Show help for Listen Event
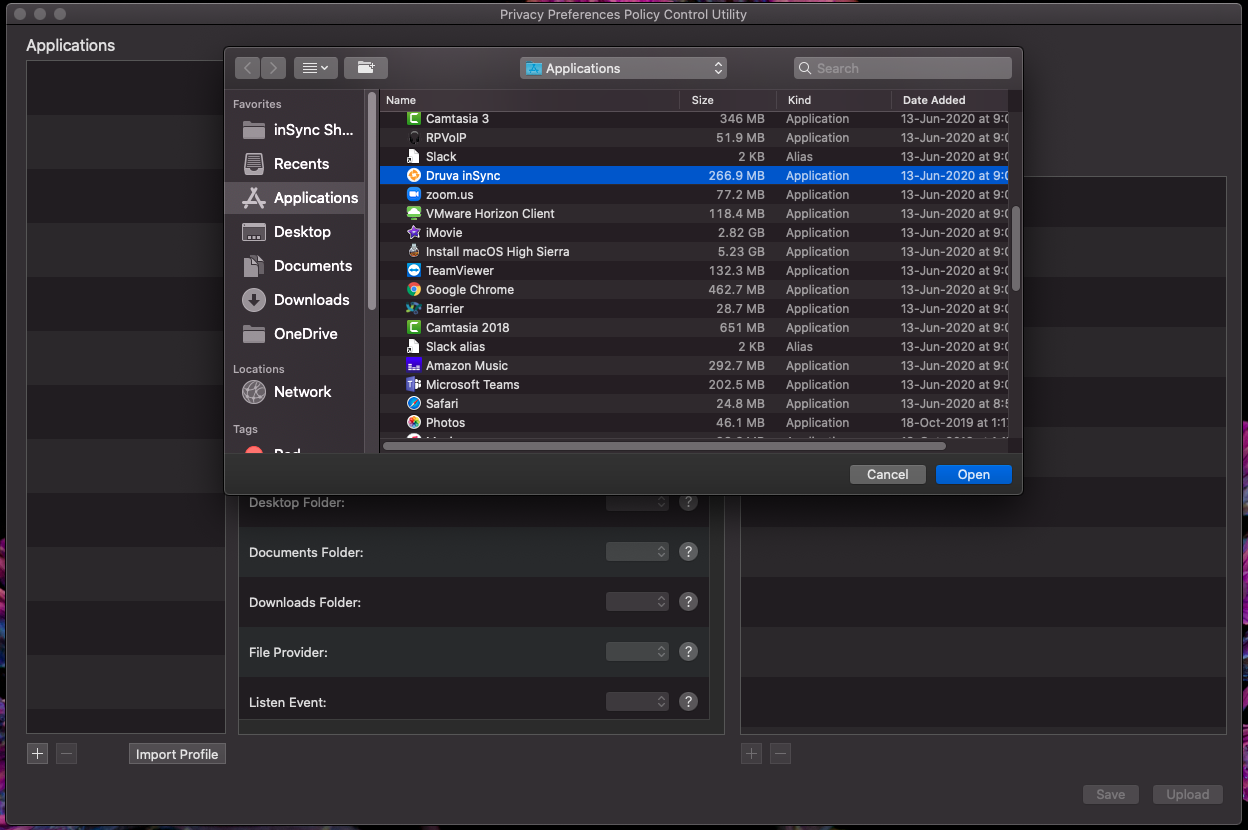 click(688, 702)
